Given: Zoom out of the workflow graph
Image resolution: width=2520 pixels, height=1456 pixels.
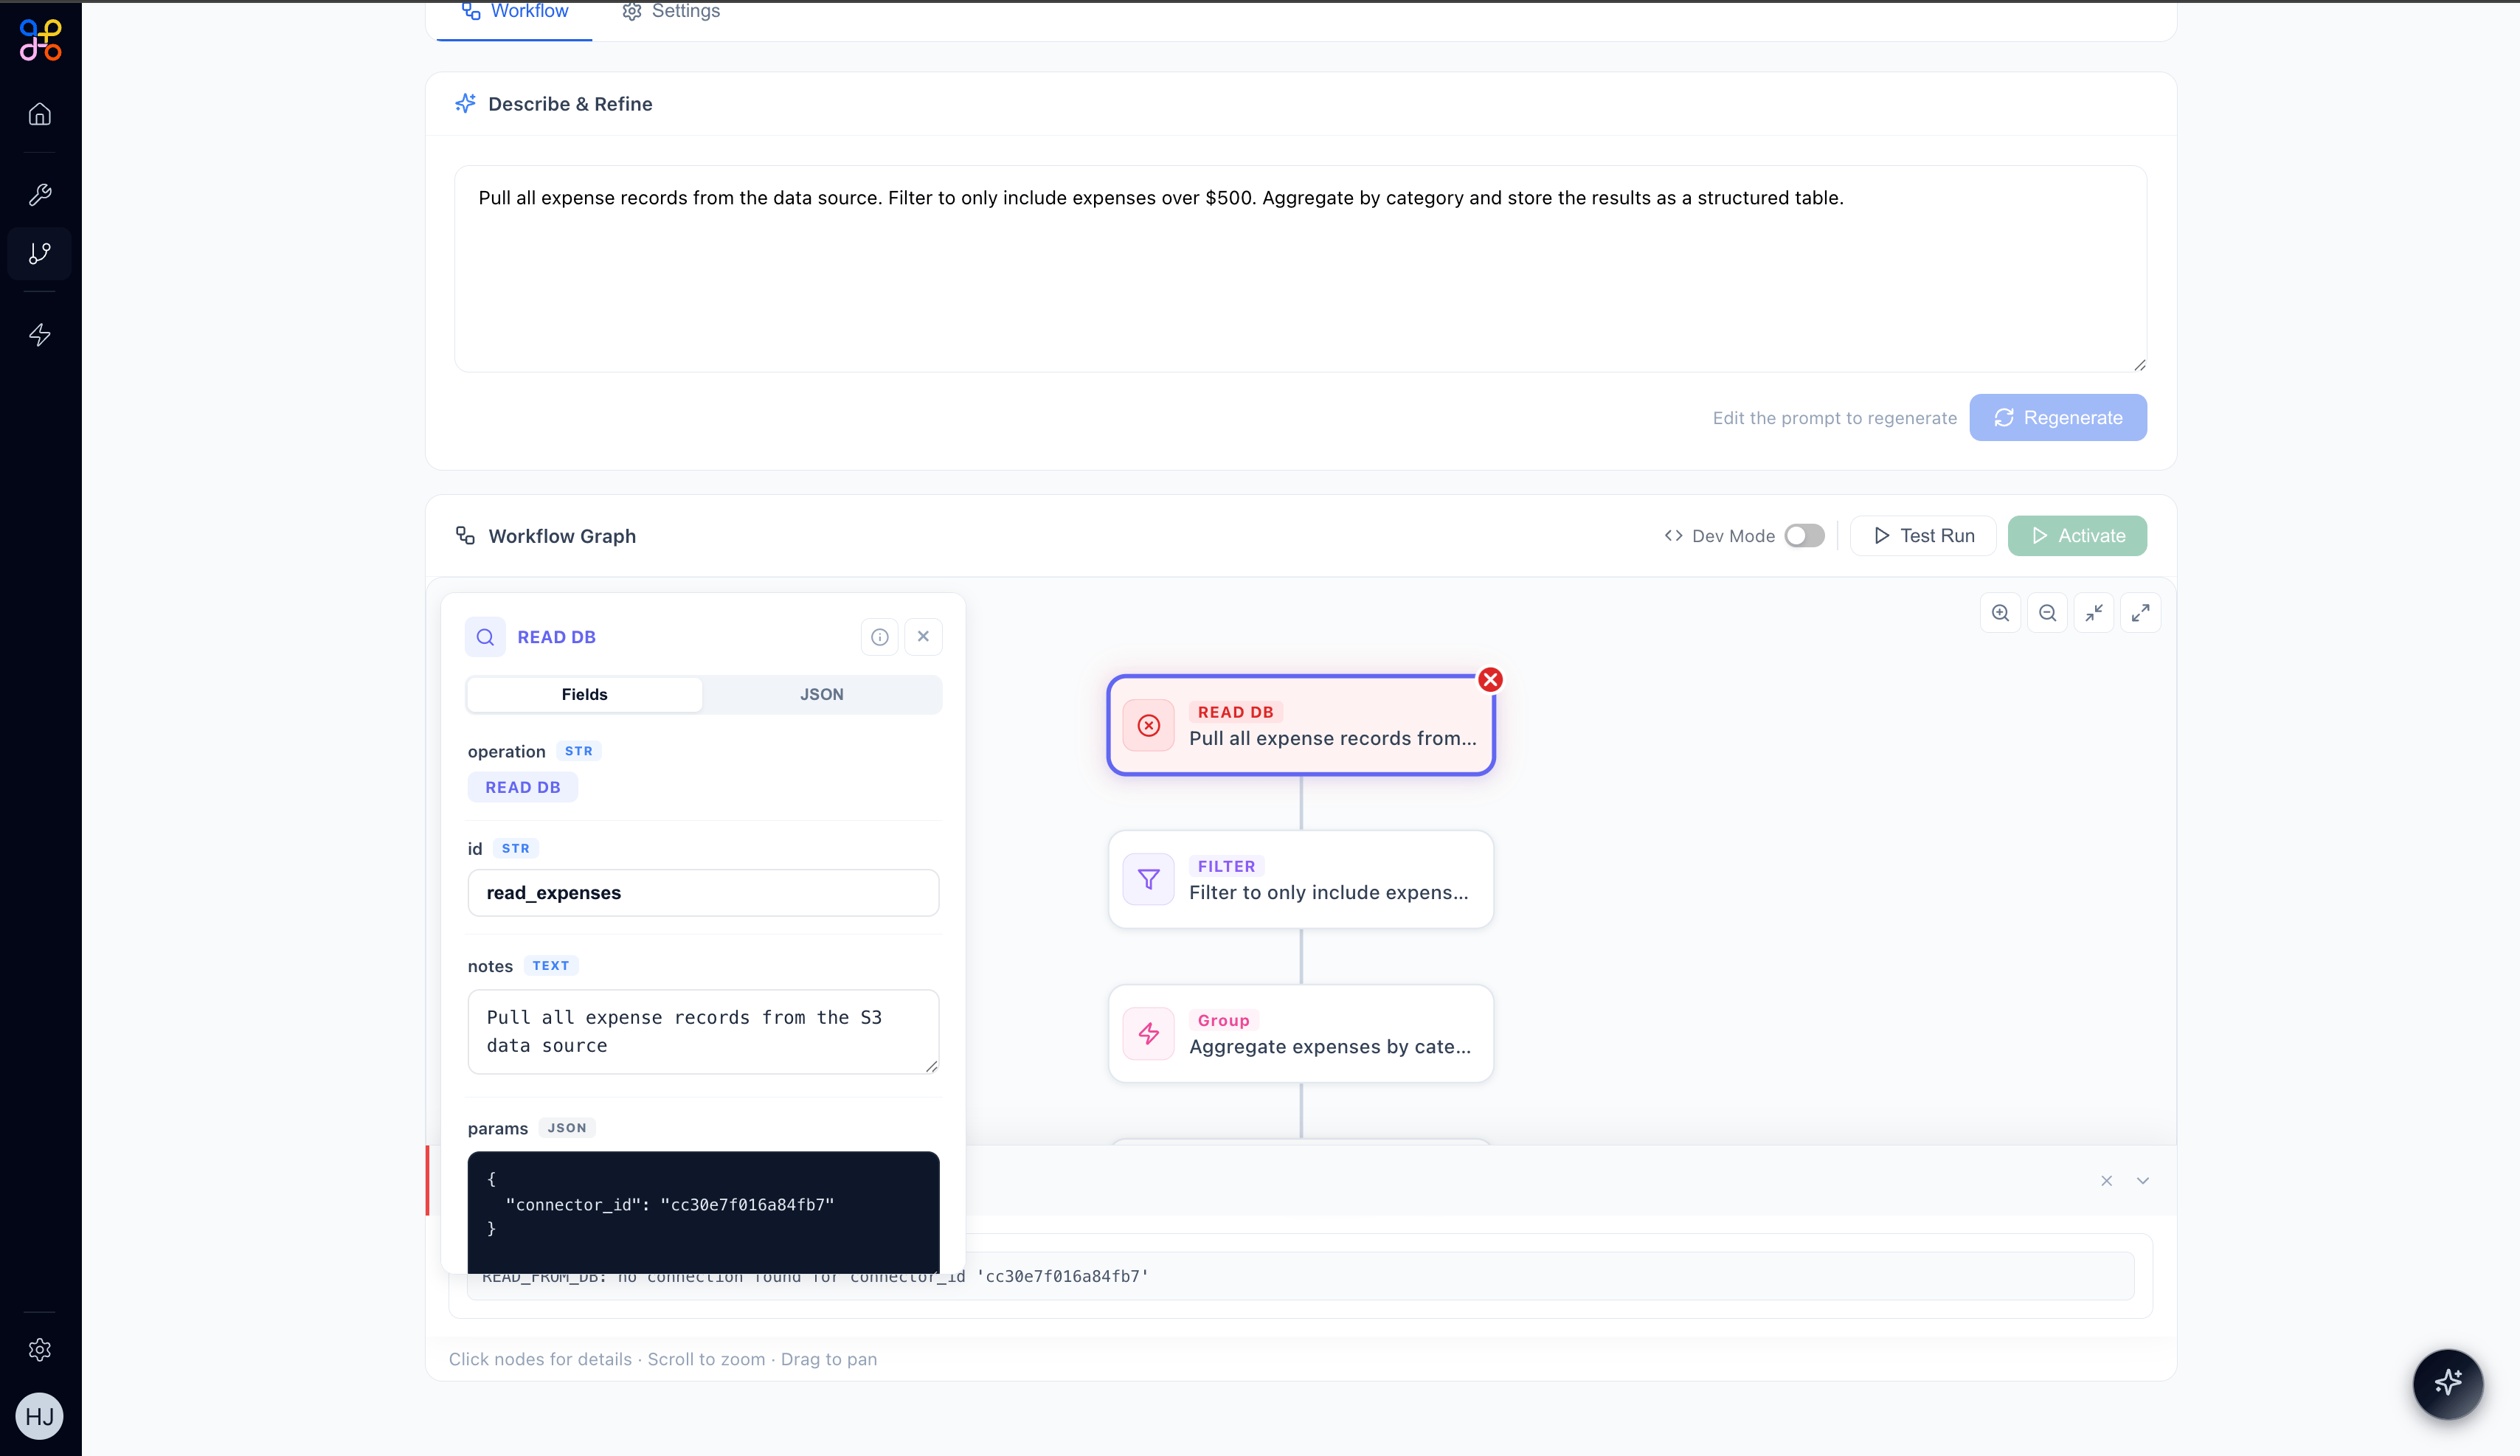Looking at the screenshot, I should coord(2047,613).
